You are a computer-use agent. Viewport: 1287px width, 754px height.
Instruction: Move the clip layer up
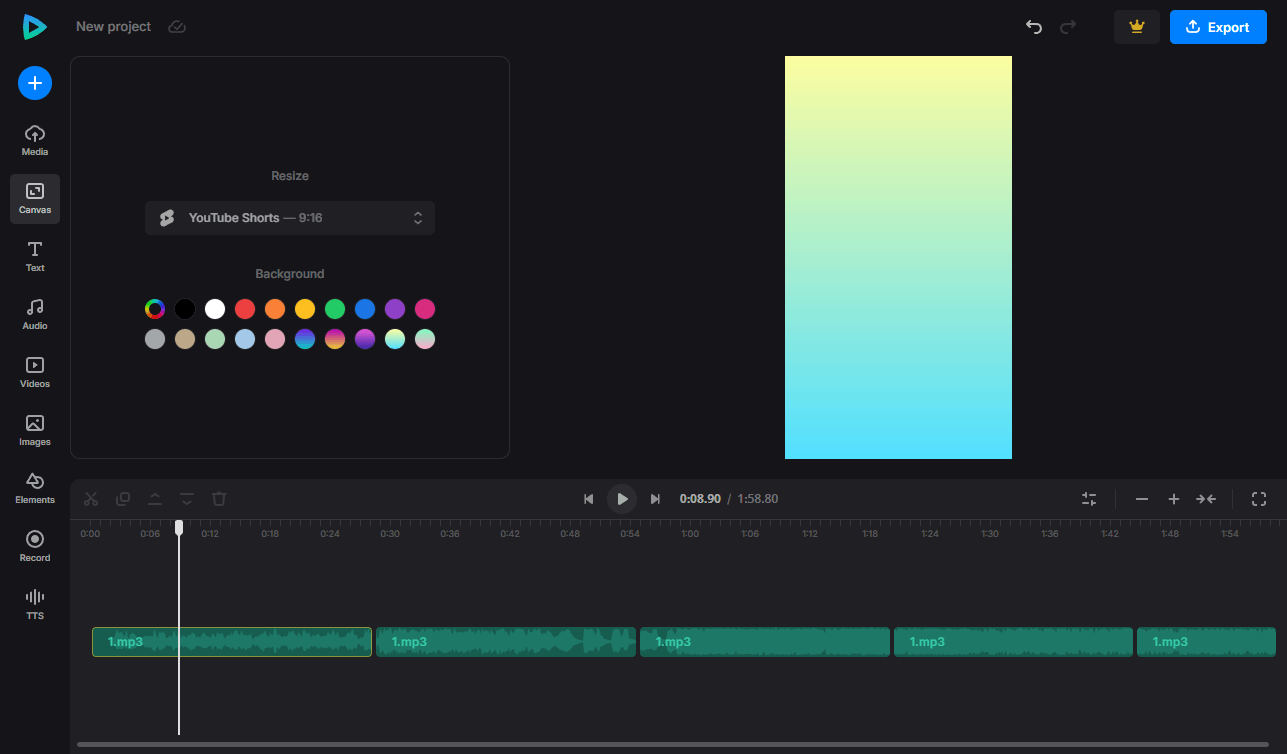coord(155,498)
